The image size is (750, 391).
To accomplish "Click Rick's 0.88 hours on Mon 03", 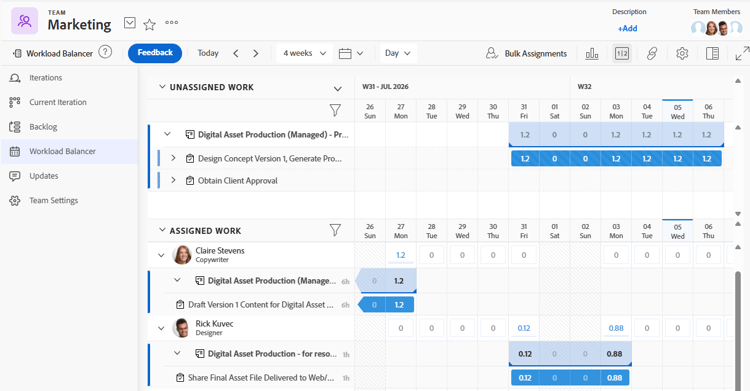I will click(616, 328).
